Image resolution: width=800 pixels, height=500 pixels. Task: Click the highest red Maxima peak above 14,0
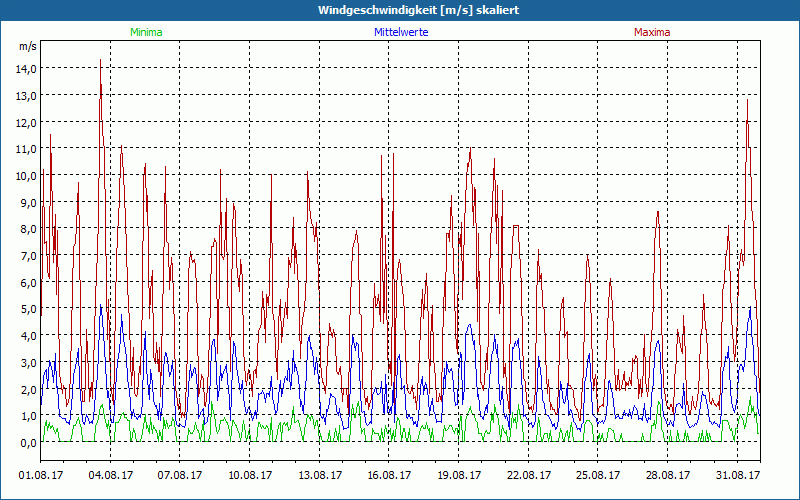(101, 61)
